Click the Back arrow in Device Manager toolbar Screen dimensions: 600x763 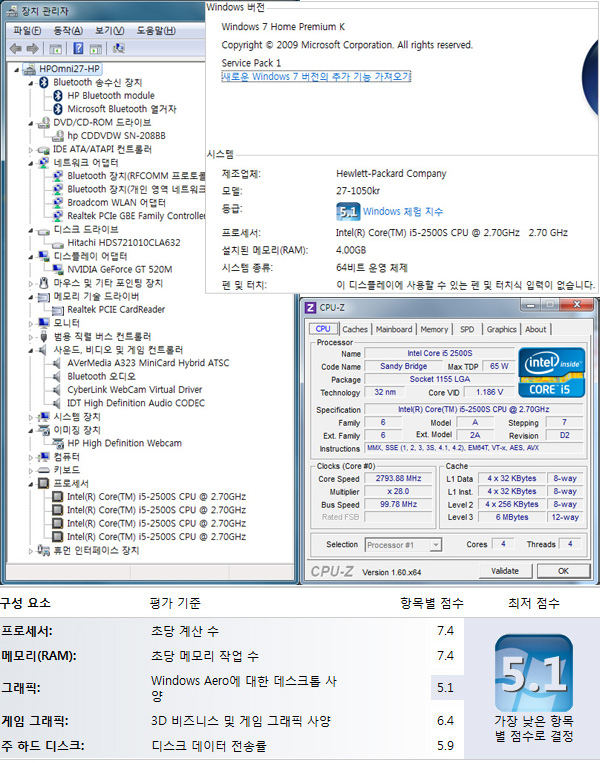[x=16, y=48]
